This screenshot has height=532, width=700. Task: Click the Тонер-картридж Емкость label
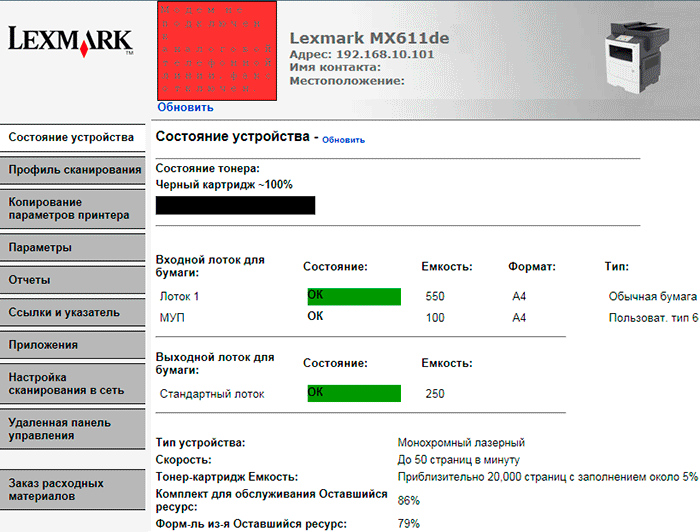[227, 477]
